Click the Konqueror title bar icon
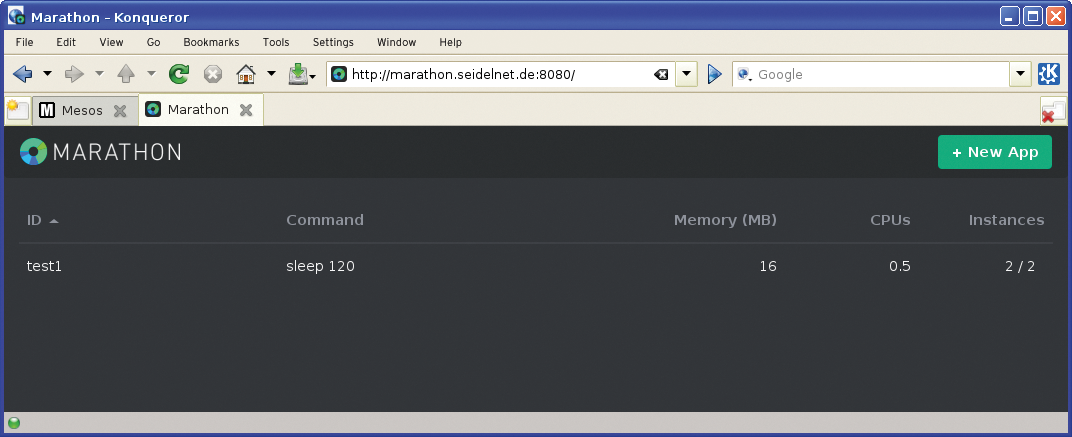 pyautogui.click(x=16, y=16)
